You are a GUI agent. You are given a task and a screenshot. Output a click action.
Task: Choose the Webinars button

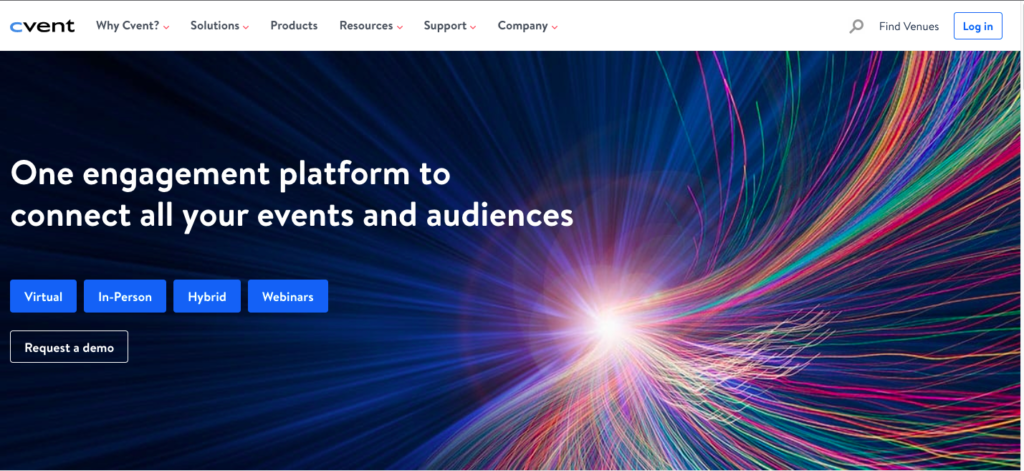pyautogui.click(x=288, y=297)
